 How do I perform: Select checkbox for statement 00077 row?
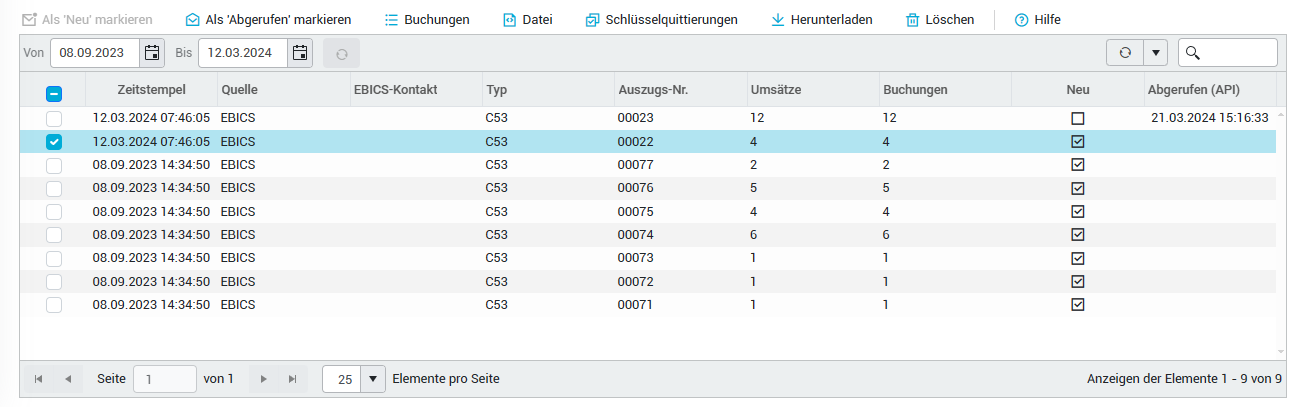tap(54, 165)
